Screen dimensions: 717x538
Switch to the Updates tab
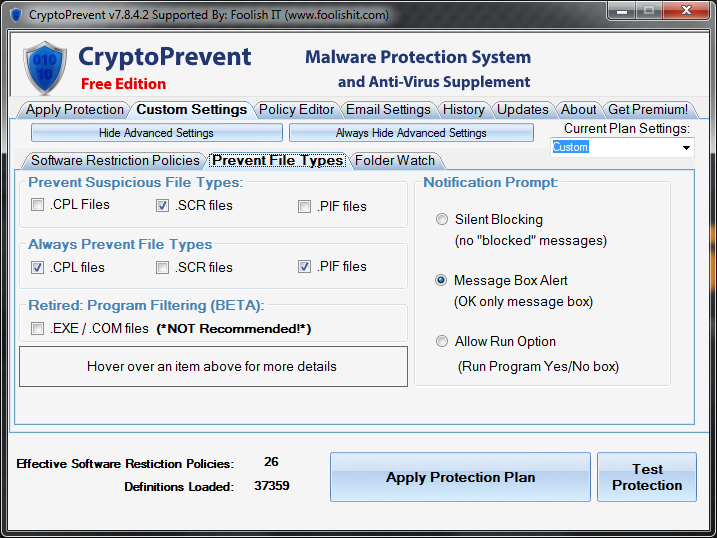coord(523,110)
